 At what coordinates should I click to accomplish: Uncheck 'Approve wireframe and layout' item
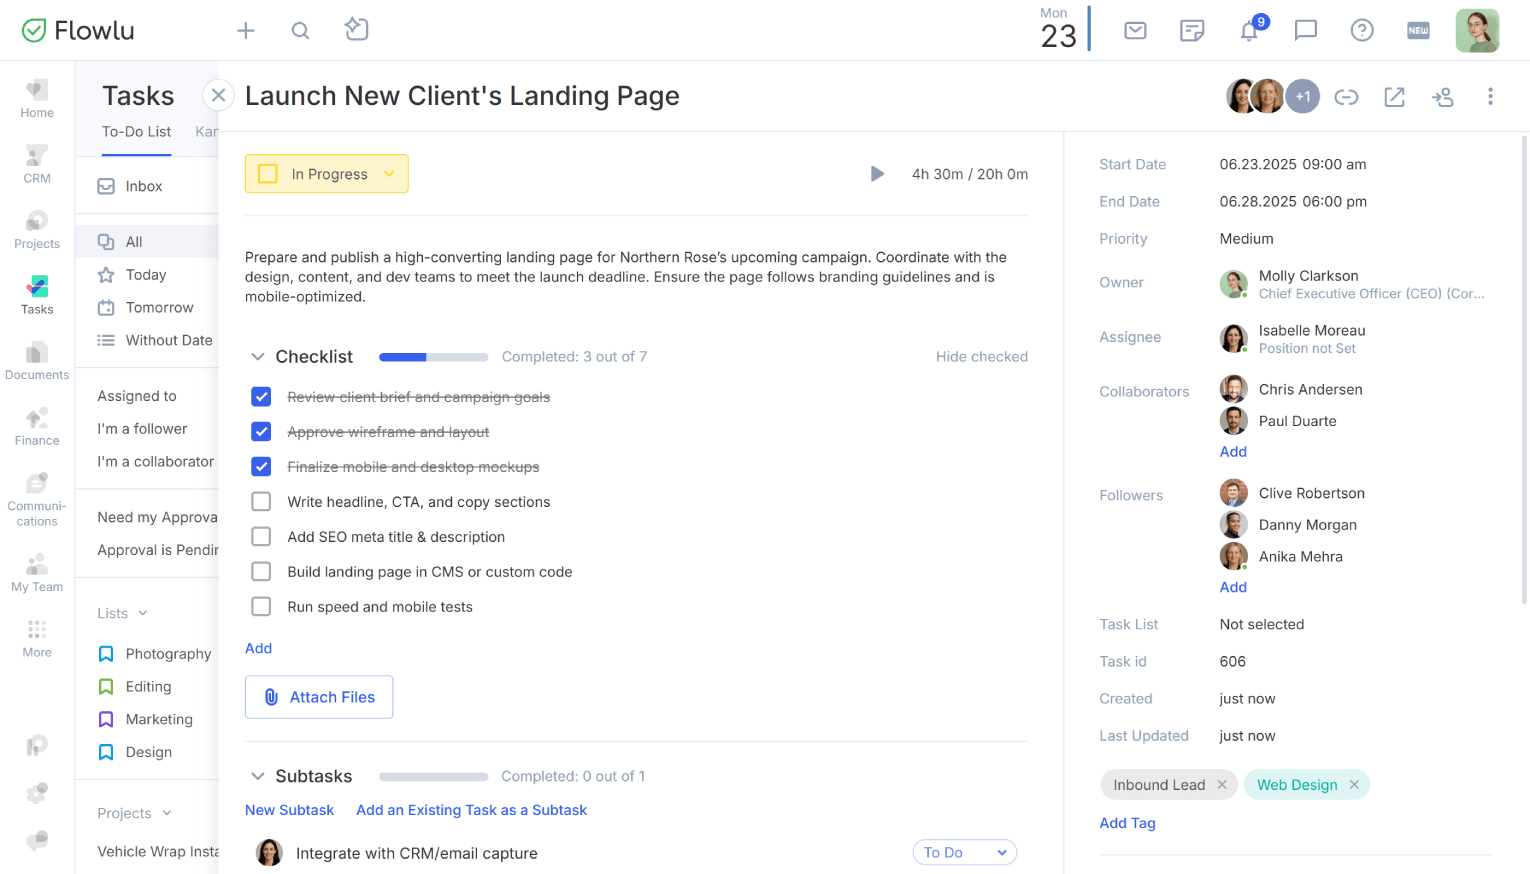click(x=261, y=432)
